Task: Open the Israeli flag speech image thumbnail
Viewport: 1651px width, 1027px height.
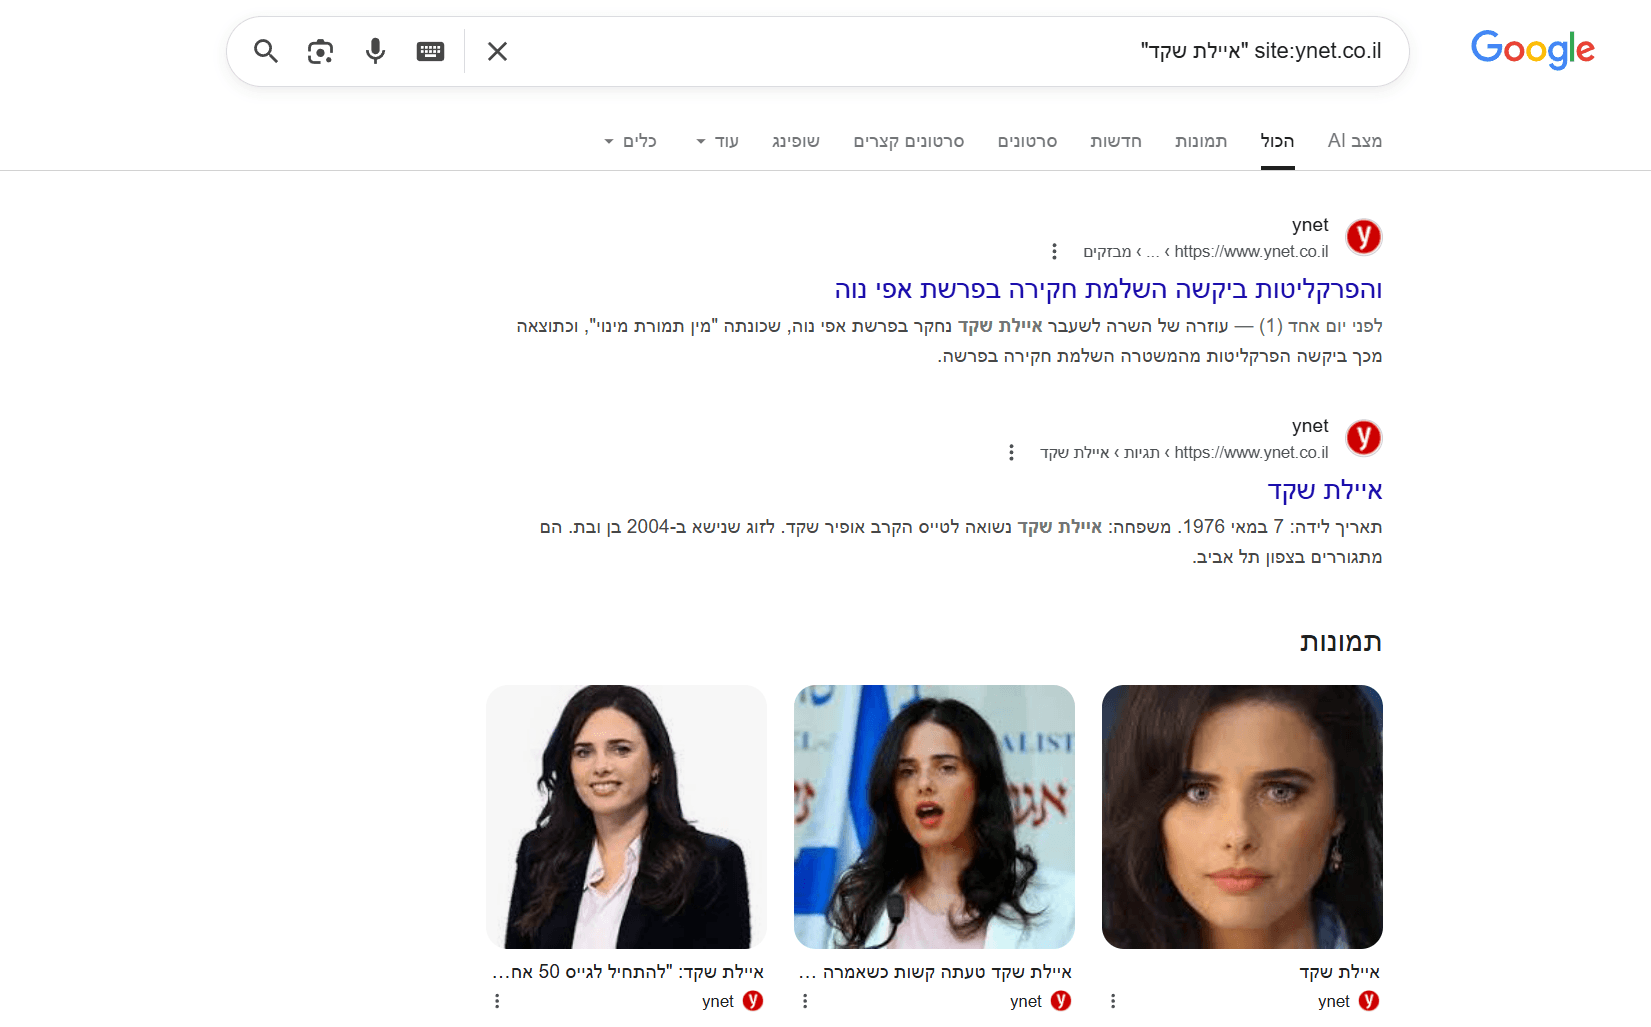Action: [934, 817]
